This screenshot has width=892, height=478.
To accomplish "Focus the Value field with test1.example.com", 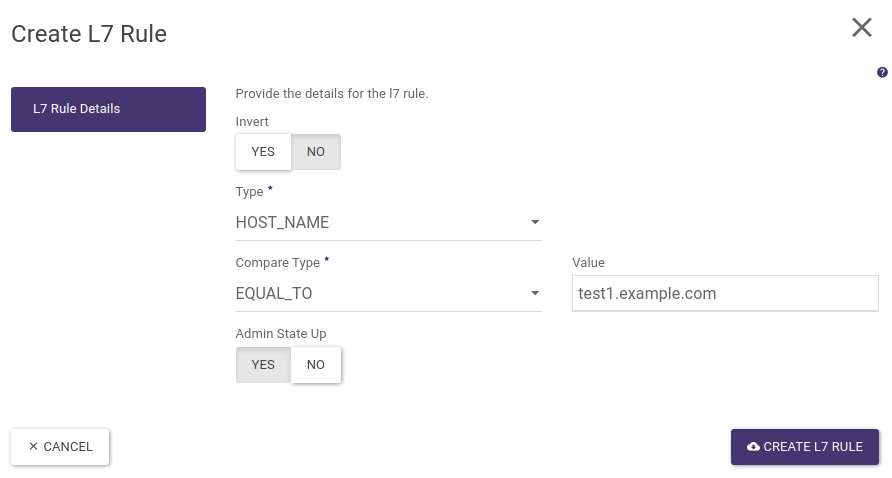I will pos(725,294).
